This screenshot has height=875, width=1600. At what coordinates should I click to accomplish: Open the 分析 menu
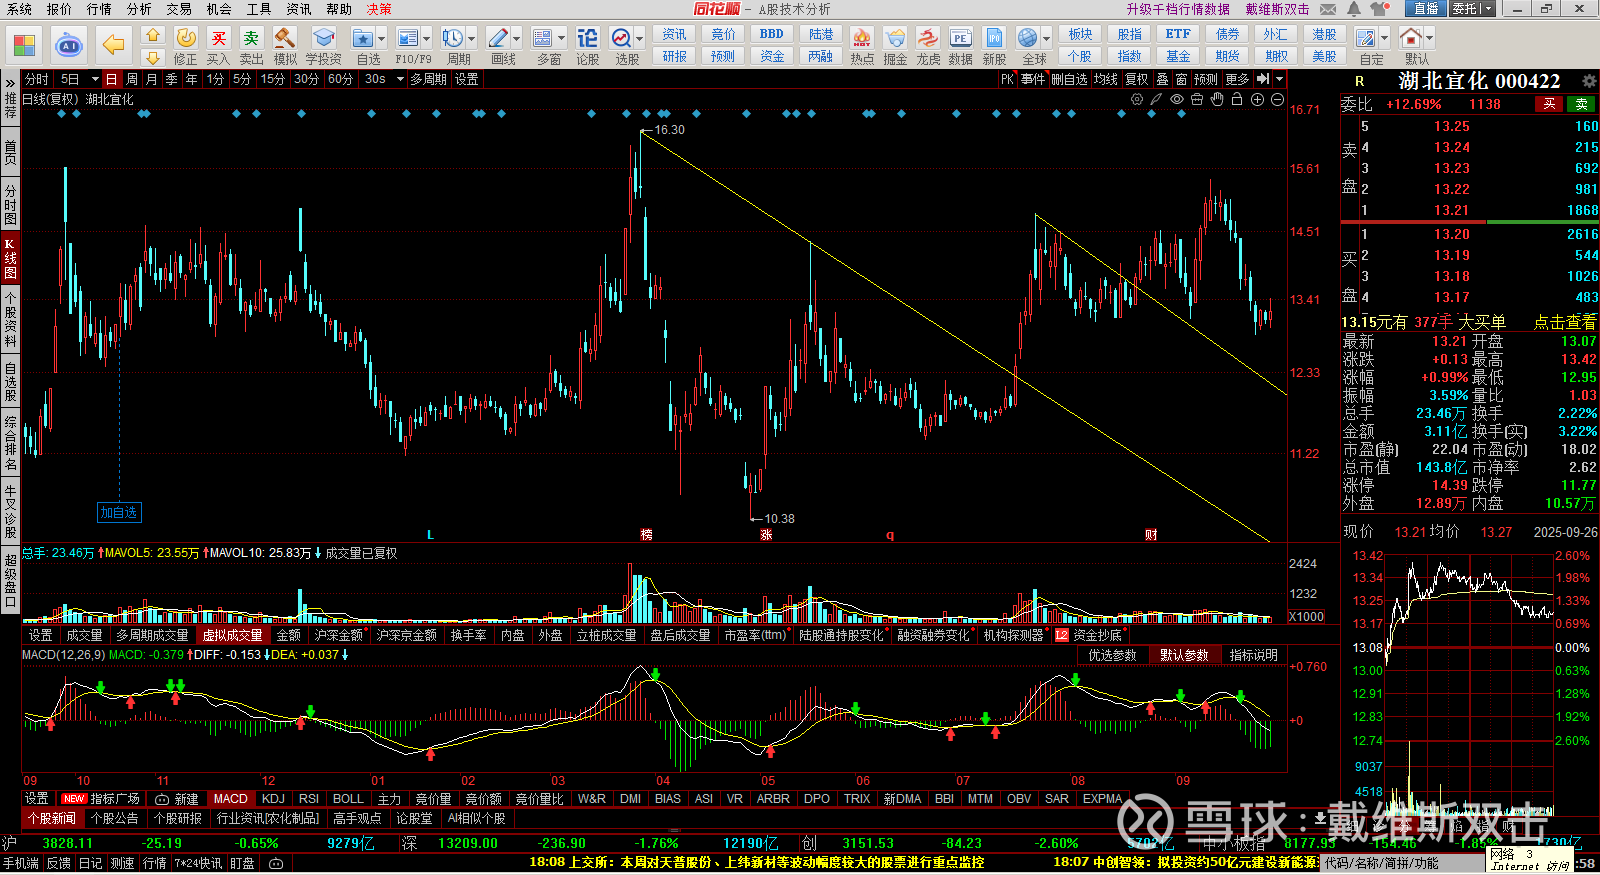click(x=139, y=9)
